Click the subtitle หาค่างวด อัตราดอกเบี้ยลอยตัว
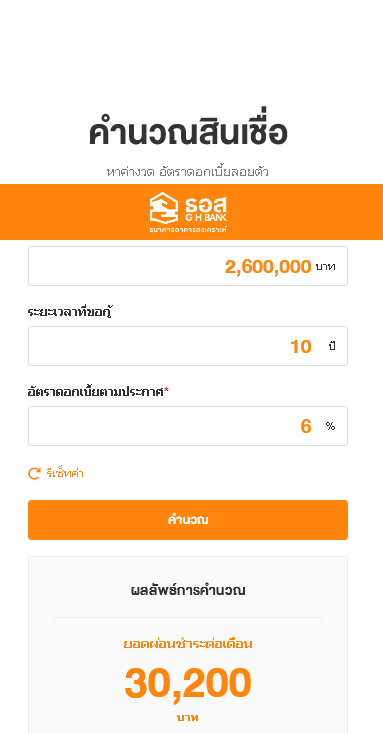Screen dimensions: 383x733 pyautogui.click(x=188, y=172)
